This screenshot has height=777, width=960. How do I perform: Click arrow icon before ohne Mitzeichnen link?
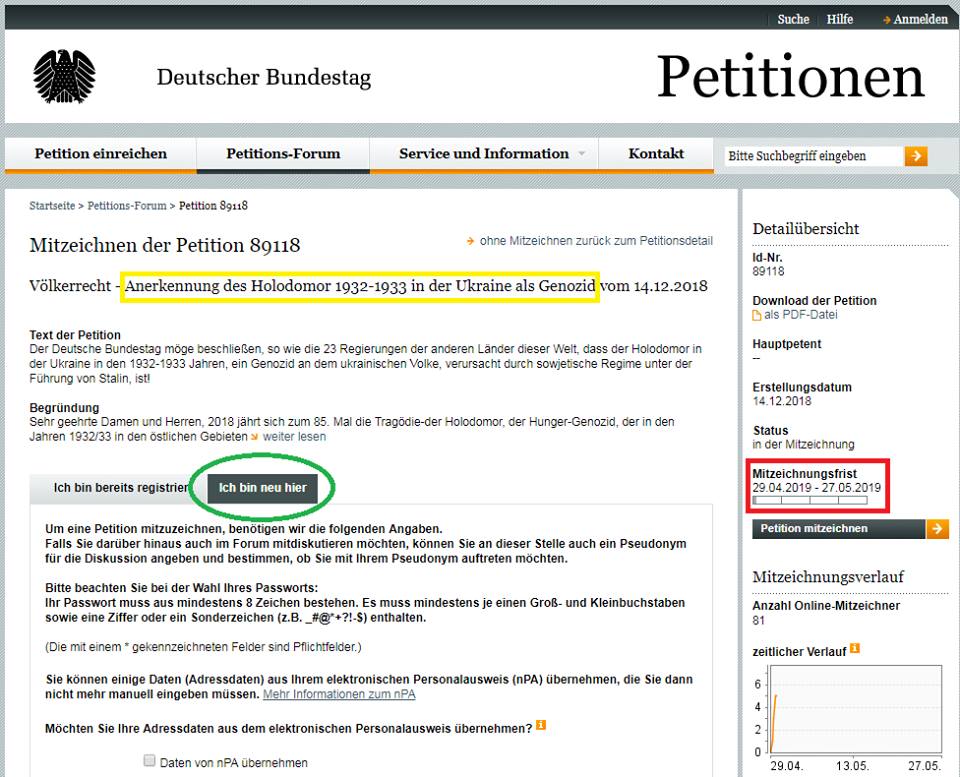click(x=470, y=241)
